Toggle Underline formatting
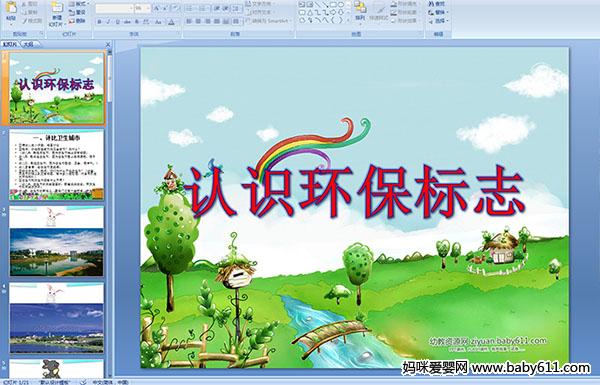The width and height of the screenshot is (600, 385). [x=117, y=22]
